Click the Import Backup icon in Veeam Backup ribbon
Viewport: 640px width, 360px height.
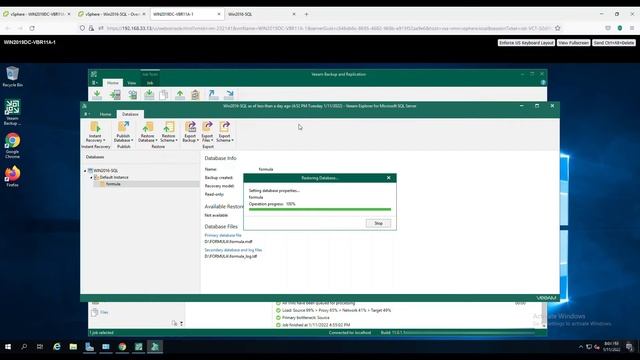pyautogui.click(x=213, y=95)
